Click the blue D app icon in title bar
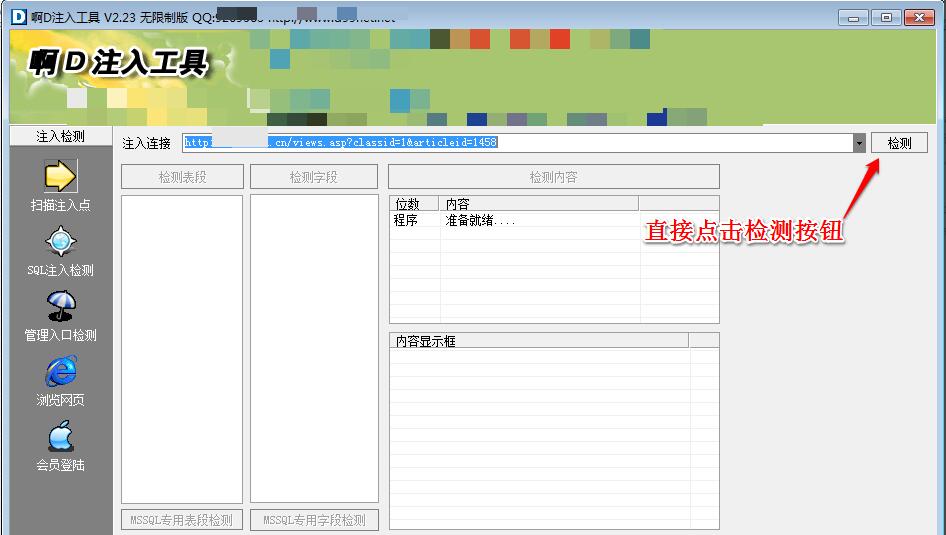This screenshot has width=946, height=535. (x=19, y=16)
